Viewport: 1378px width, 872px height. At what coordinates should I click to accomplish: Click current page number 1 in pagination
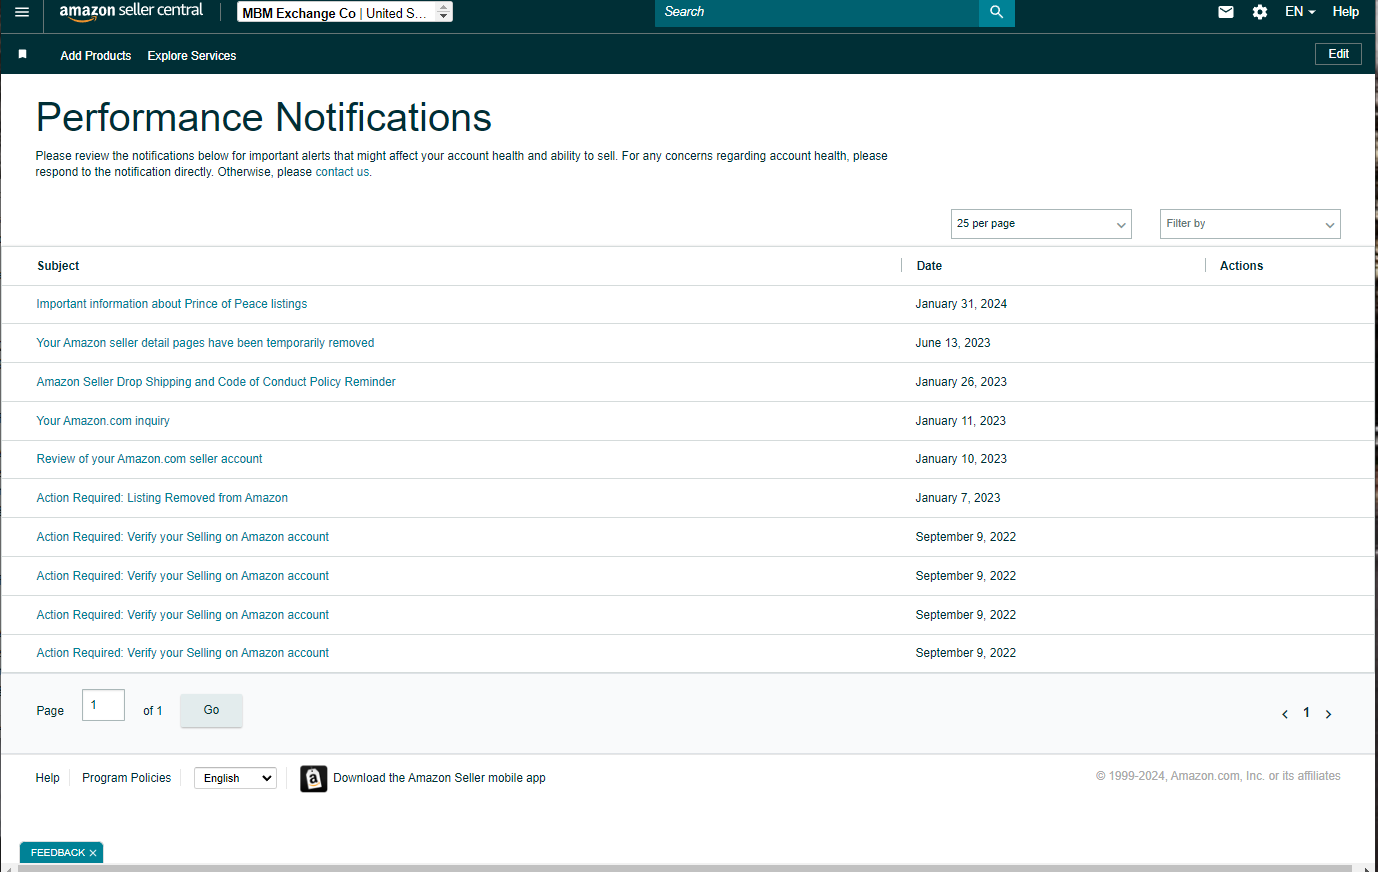(x=1306, y=713)
